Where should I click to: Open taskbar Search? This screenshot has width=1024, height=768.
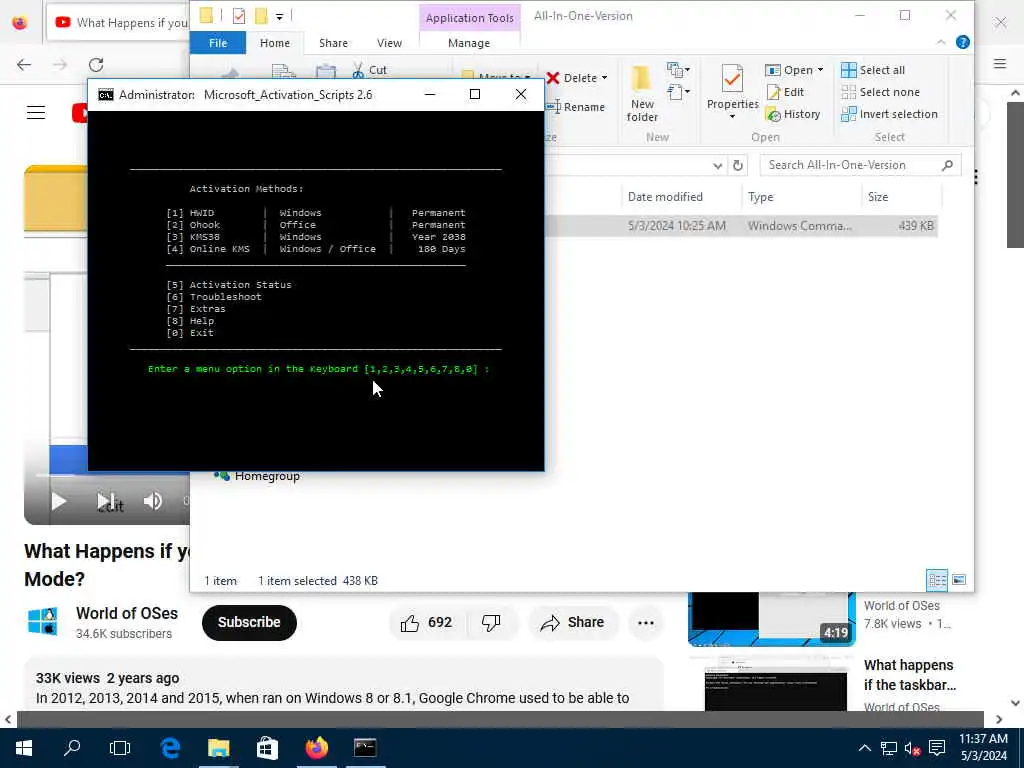(x=72, y=748)
